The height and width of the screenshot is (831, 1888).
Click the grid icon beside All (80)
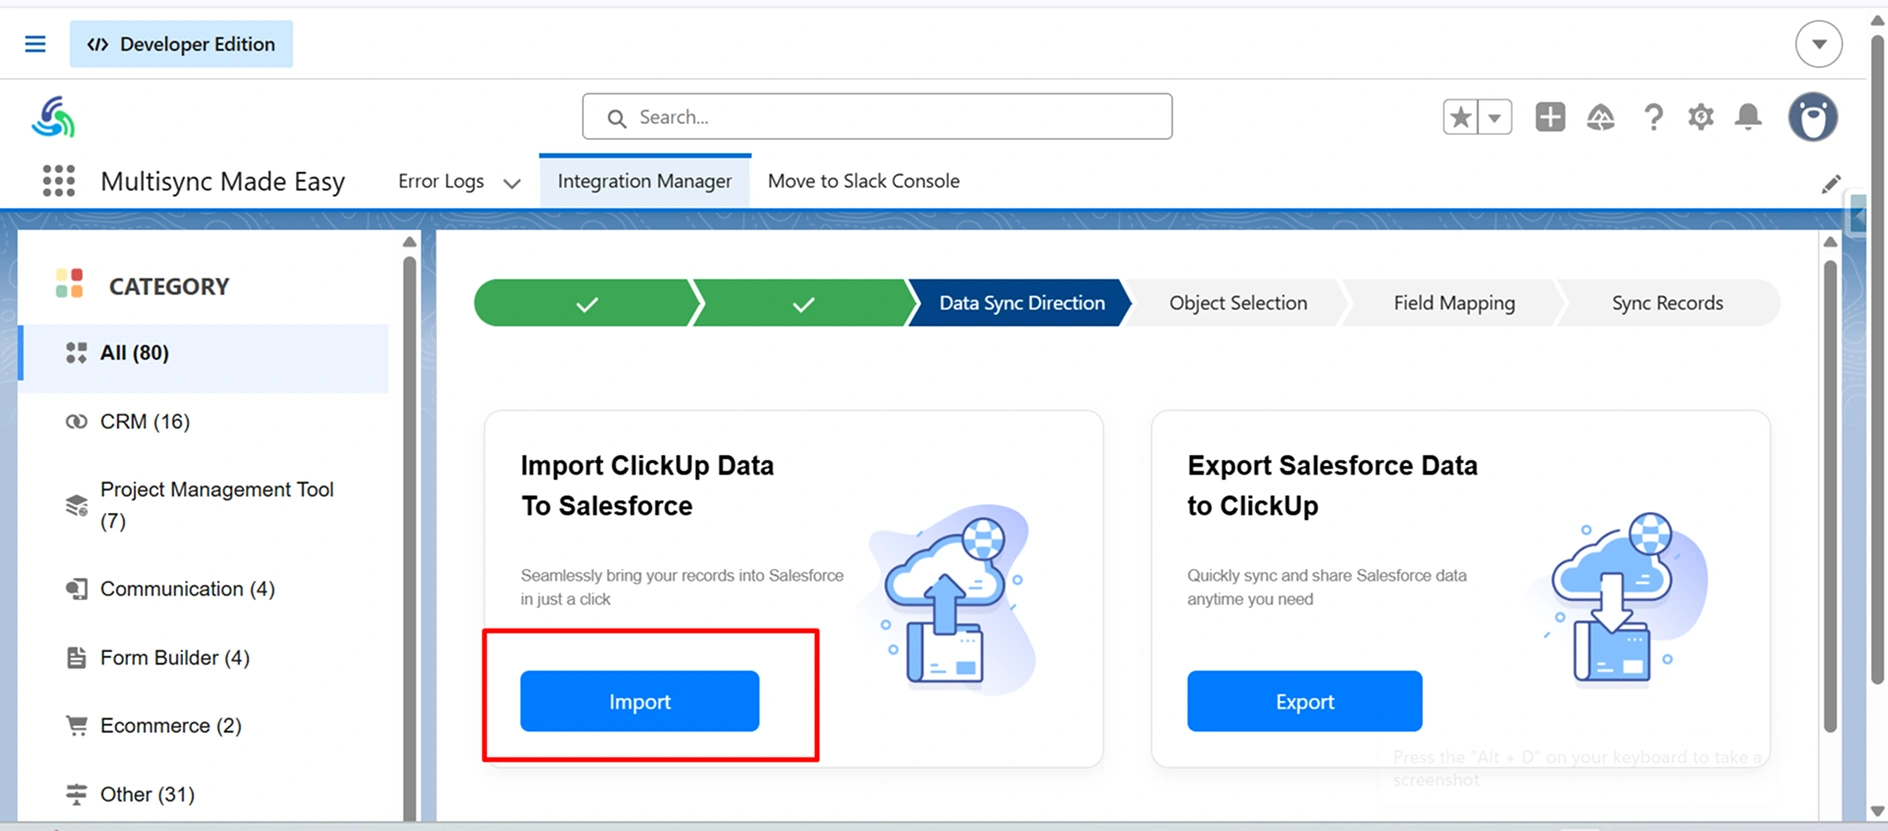click(x=76, y=353)
